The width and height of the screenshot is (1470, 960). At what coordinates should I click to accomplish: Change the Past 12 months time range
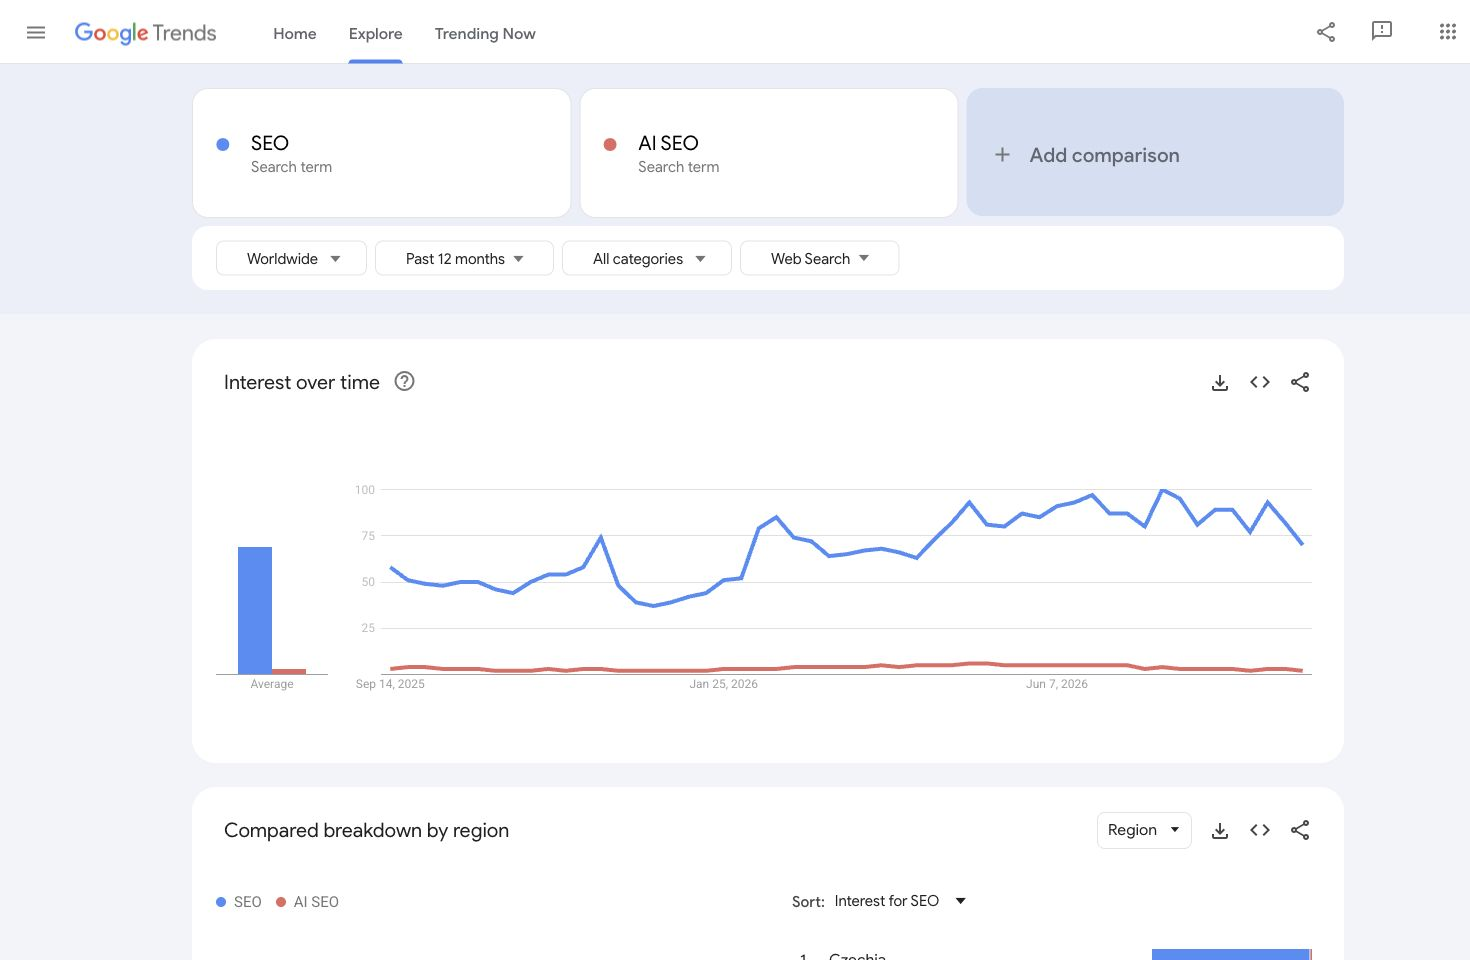[x=464, y=258]
